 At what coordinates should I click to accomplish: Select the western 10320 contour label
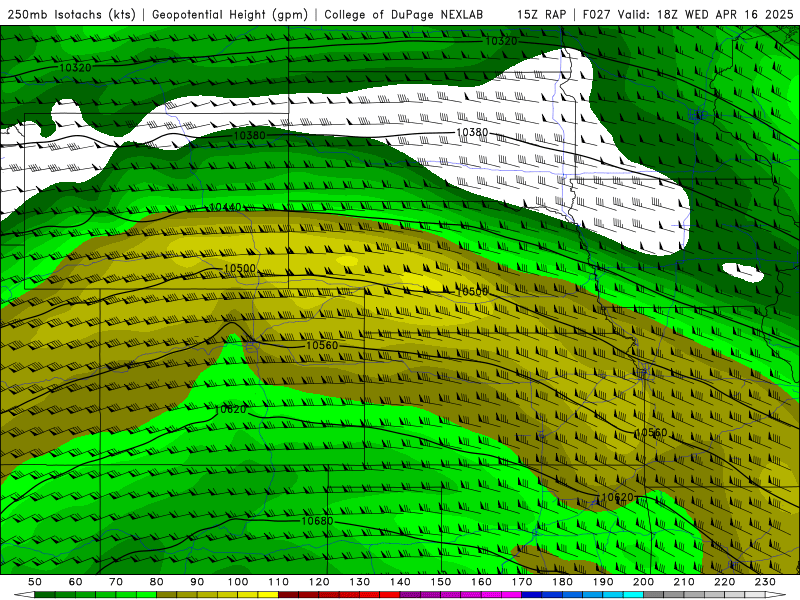tap(76, 67)
